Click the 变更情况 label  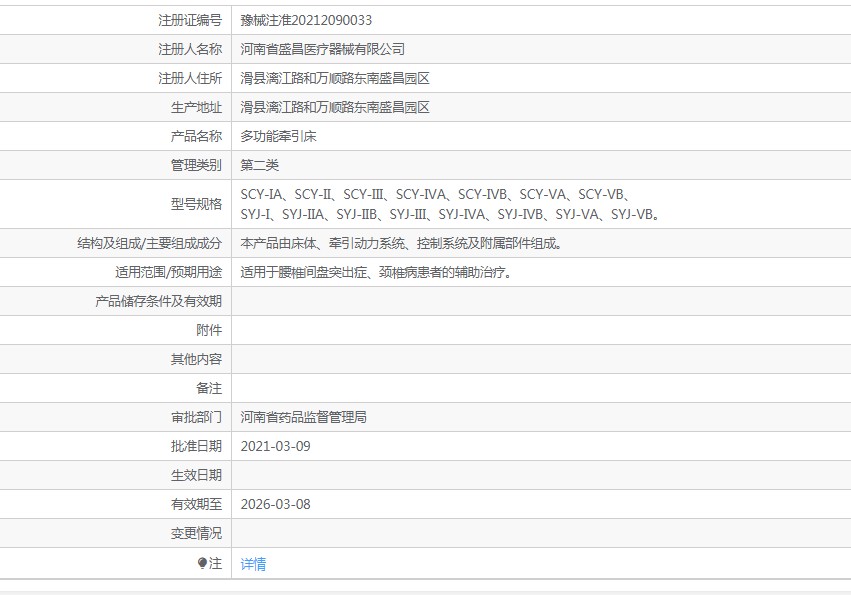coord(196,533)
